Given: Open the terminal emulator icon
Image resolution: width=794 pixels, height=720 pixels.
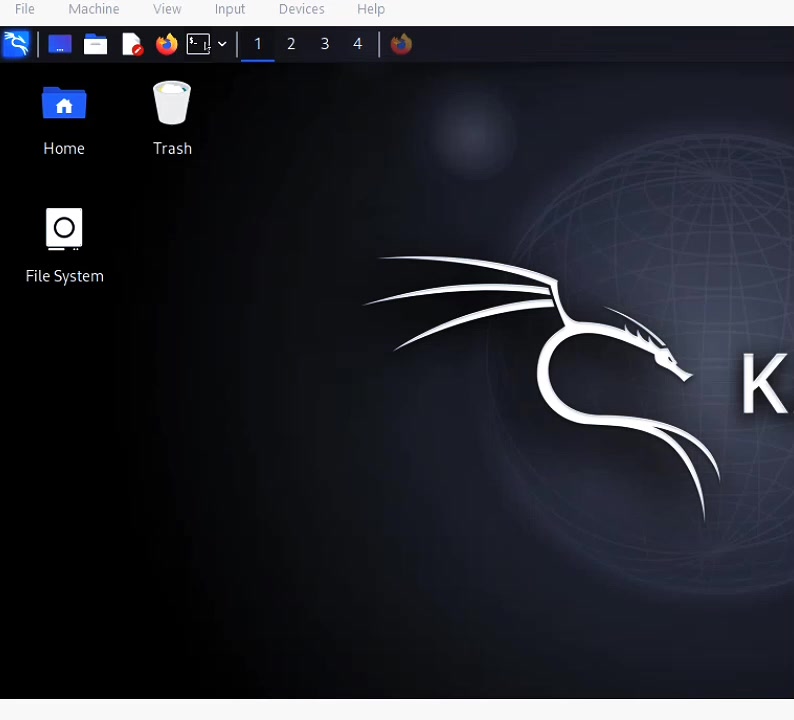Looking at the screenshot, I should point(198,45).
